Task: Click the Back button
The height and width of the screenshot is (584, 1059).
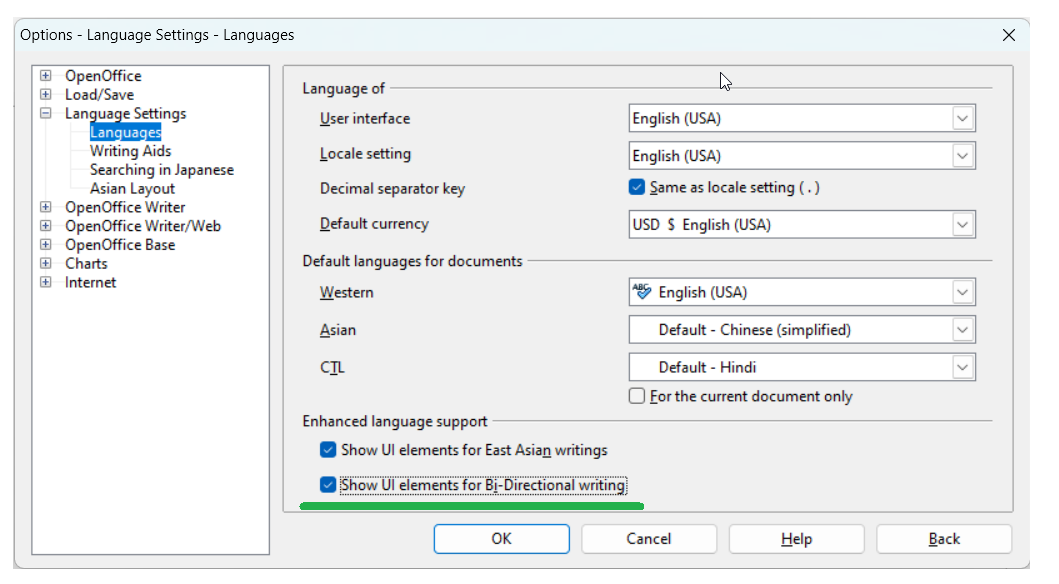Action: click(944, 539)
